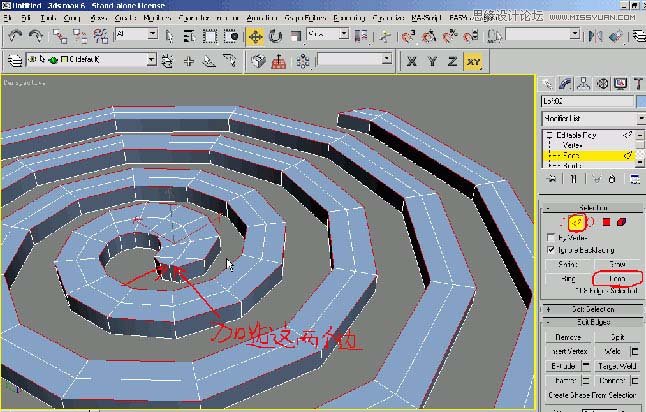Open the Views menu
The width and height of the screenshot is (646, 412).
99,18
